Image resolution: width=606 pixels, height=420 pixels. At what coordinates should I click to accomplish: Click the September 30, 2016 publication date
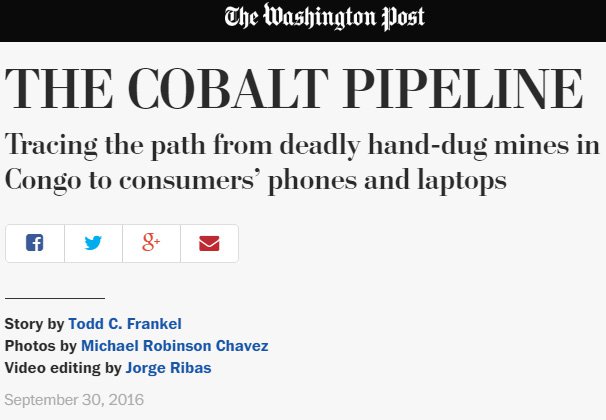pos(74,400)
